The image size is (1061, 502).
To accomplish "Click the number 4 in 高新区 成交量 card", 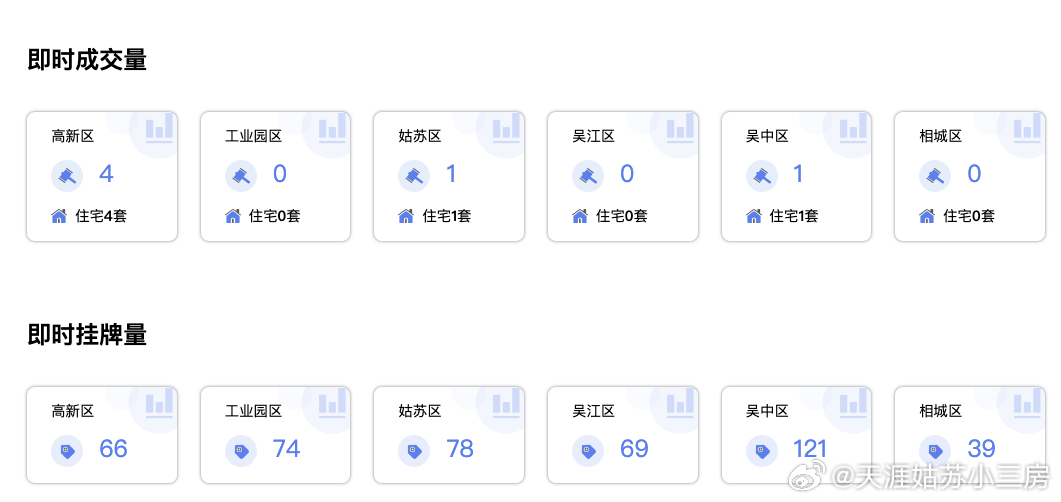I will [x=106, y=174].
